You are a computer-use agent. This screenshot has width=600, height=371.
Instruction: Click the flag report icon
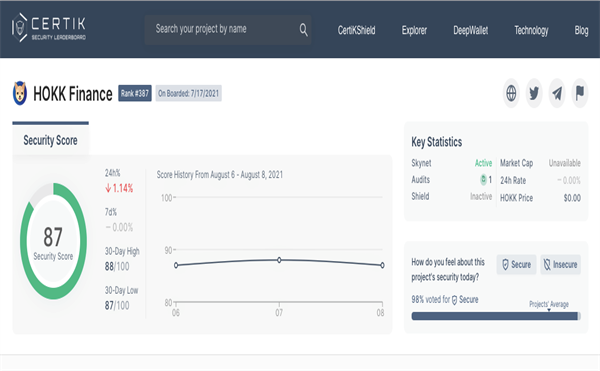click(580, 93)
